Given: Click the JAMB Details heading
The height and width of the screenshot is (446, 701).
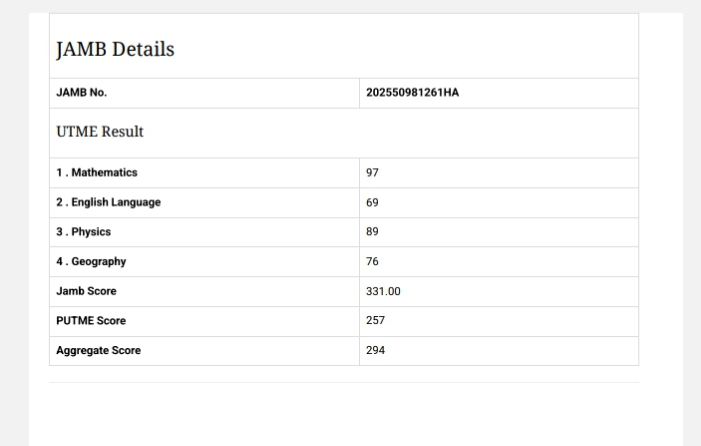Looking at the screenshot, I should [115, 49].
